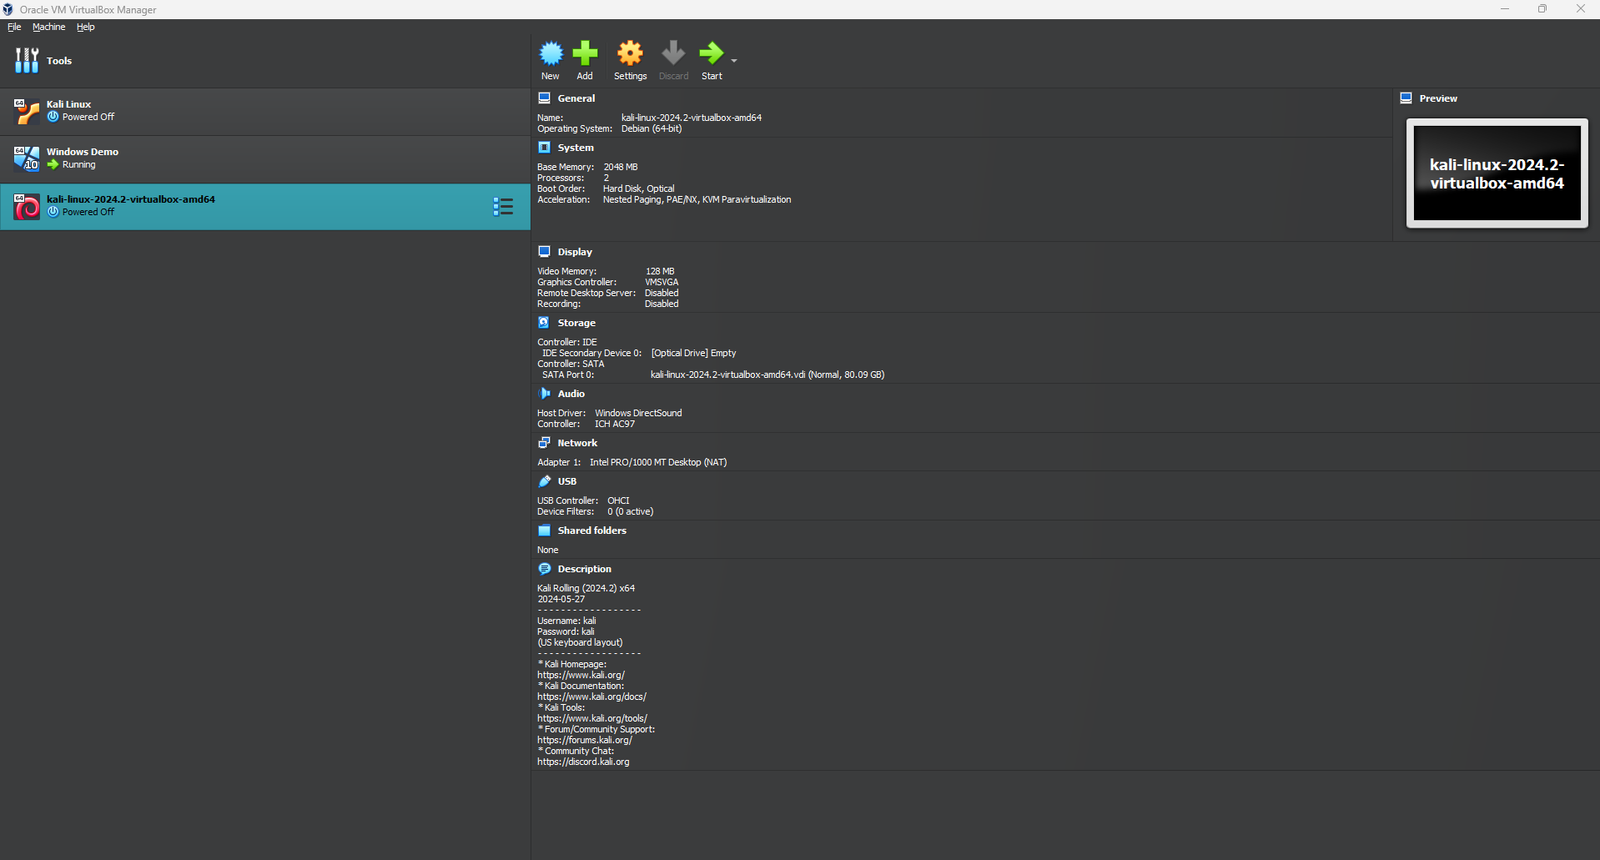Open the General settings heading link
Viewport: 1600px width, 860px height.
click(x=576, y=98)
